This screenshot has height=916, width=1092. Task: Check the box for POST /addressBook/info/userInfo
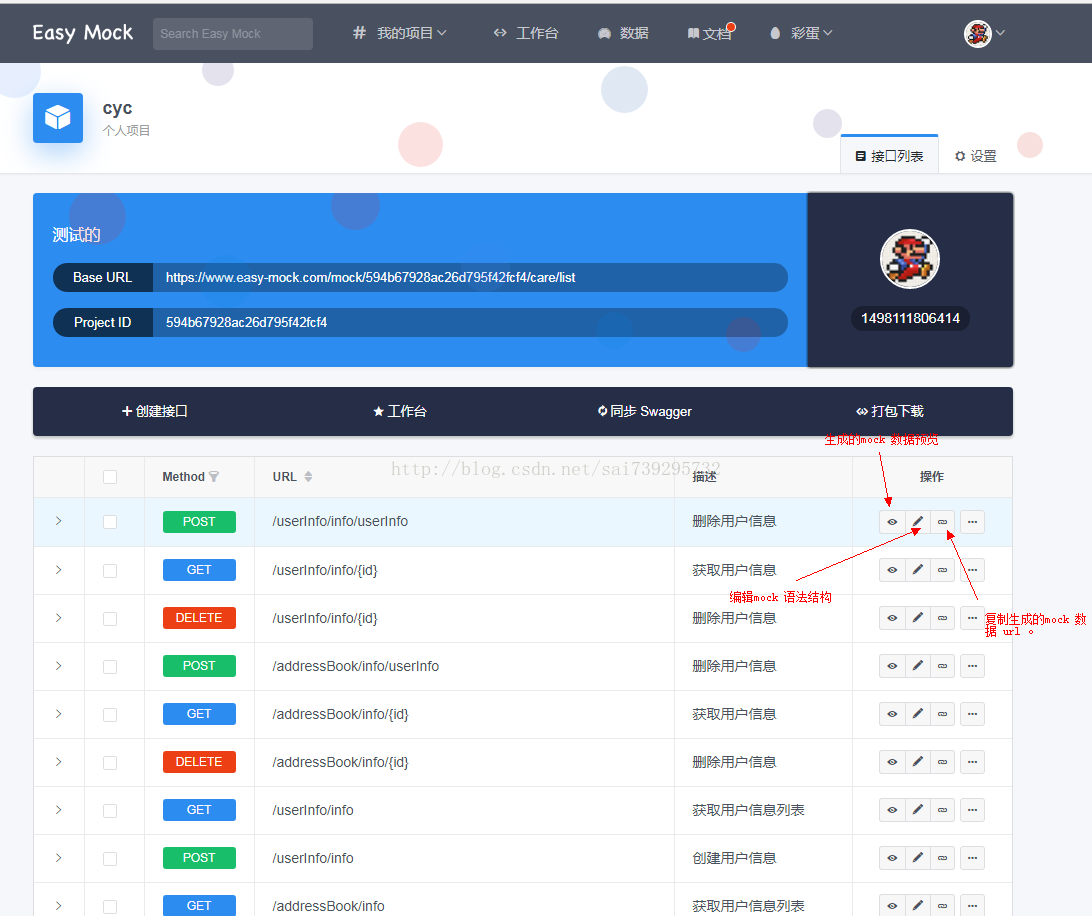click(110, 667)
